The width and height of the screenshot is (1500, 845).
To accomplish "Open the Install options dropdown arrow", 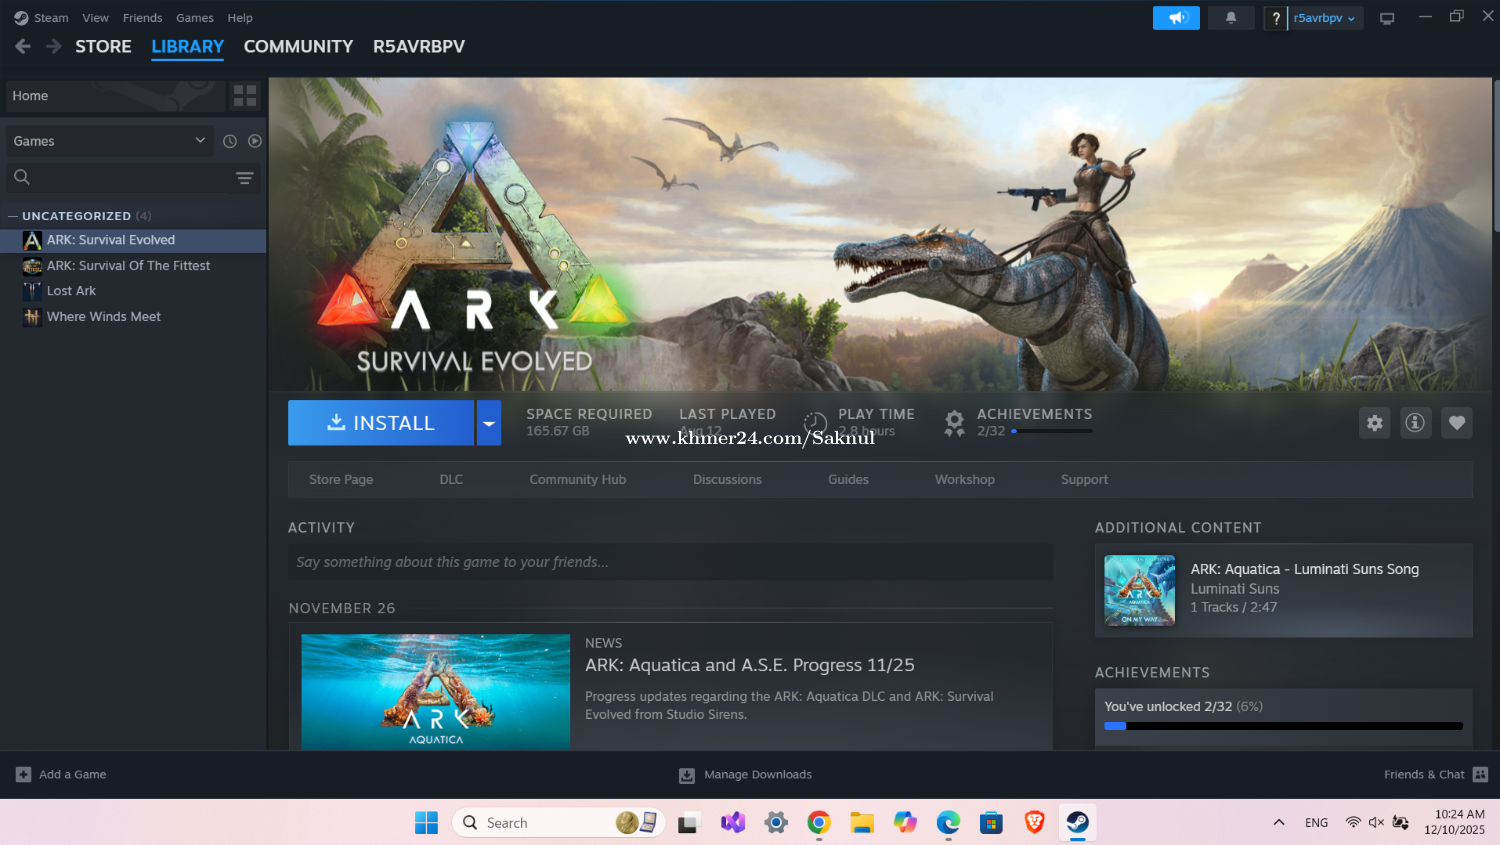I will coord(489,423).
